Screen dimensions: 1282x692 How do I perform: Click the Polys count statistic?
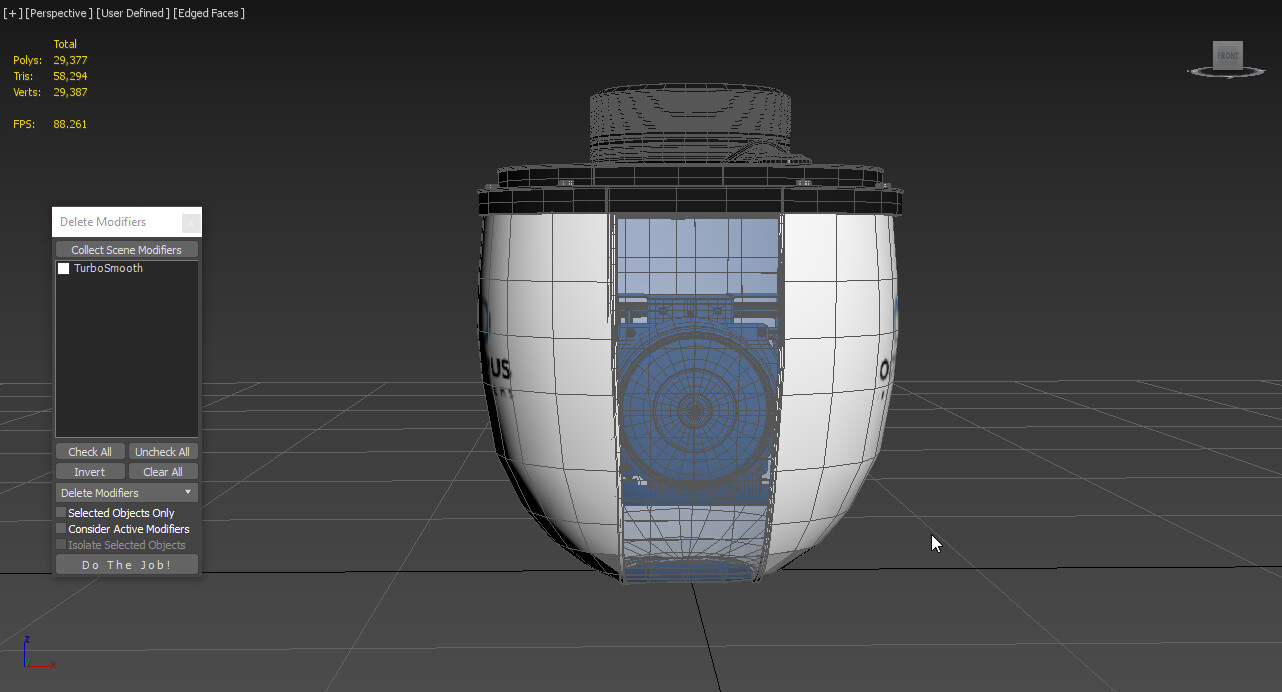pyautogui.click(x=52, y=60)
